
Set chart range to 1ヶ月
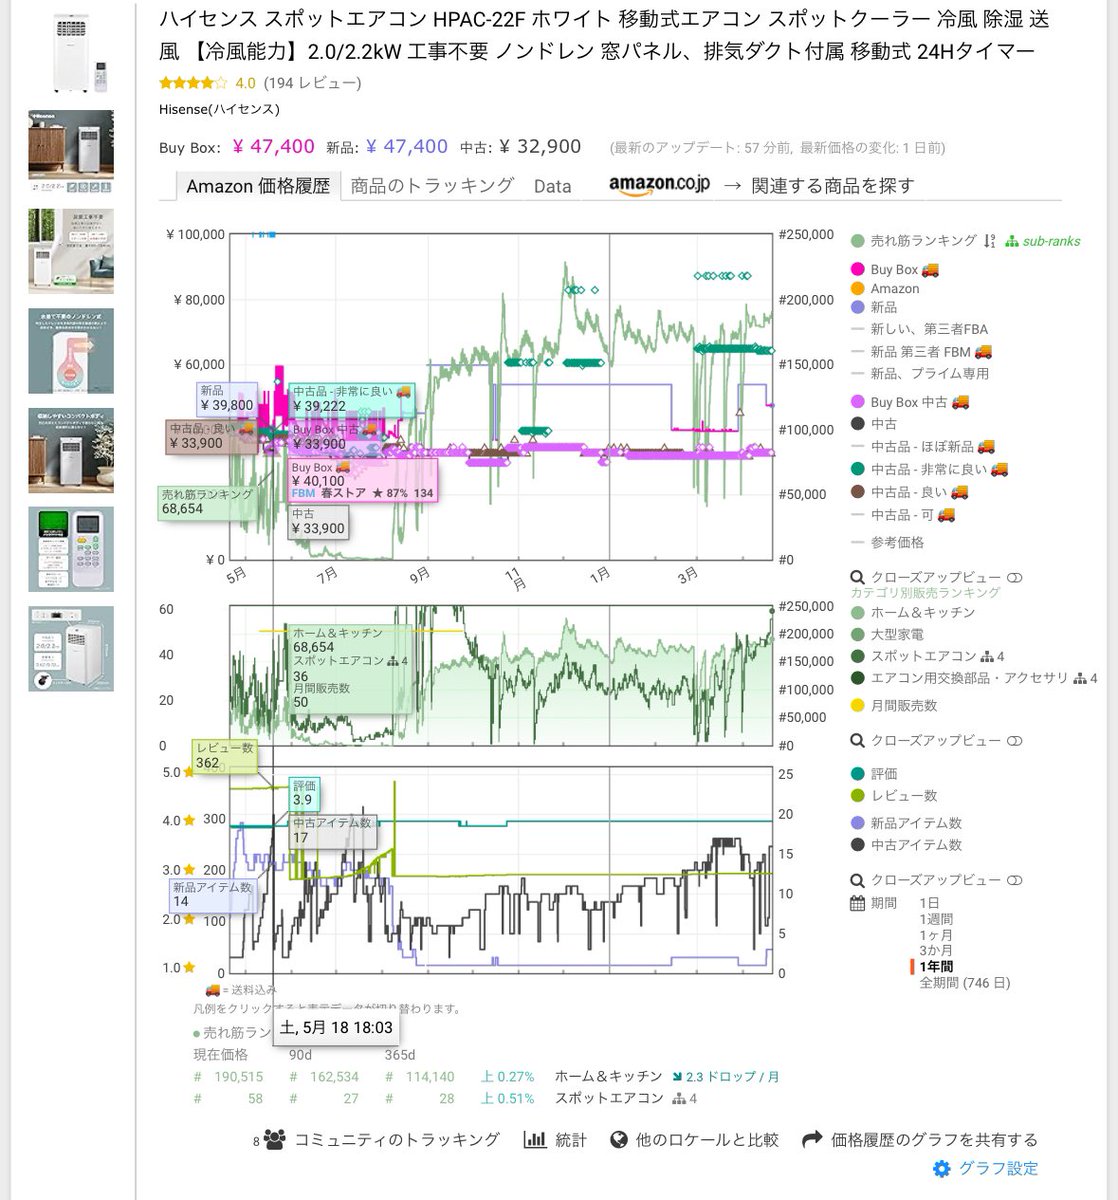point(936,935)
